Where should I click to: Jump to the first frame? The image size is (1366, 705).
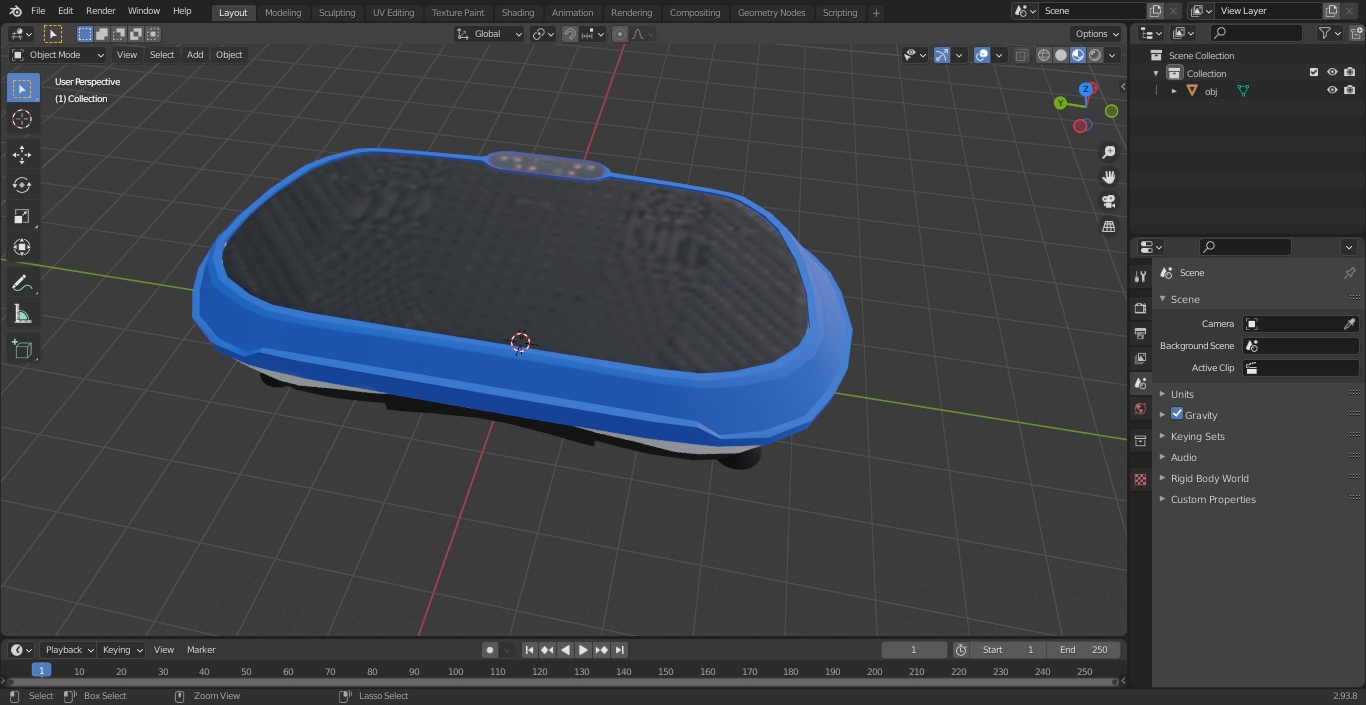pos(530,650)
